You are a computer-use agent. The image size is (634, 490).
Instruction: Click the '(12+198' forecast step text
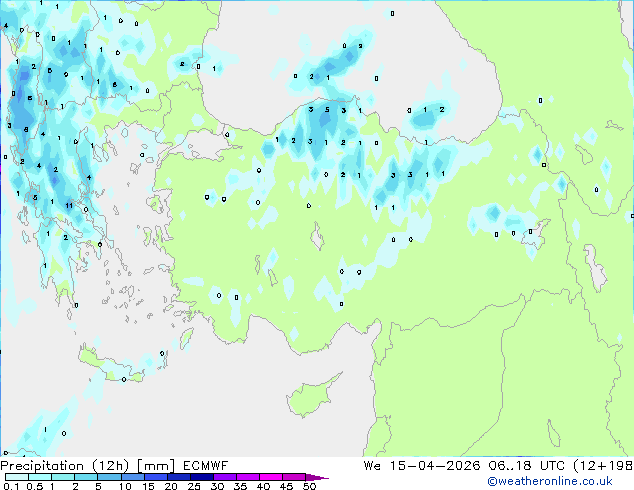(603, 466)
